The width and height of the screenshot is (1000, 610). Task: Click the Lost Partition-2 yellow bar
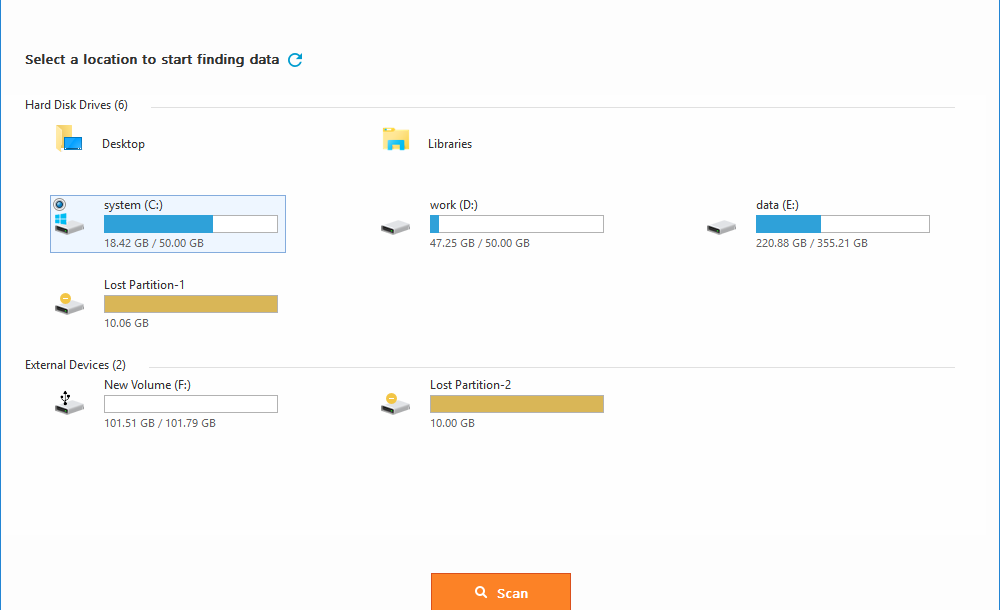point(516,404)
